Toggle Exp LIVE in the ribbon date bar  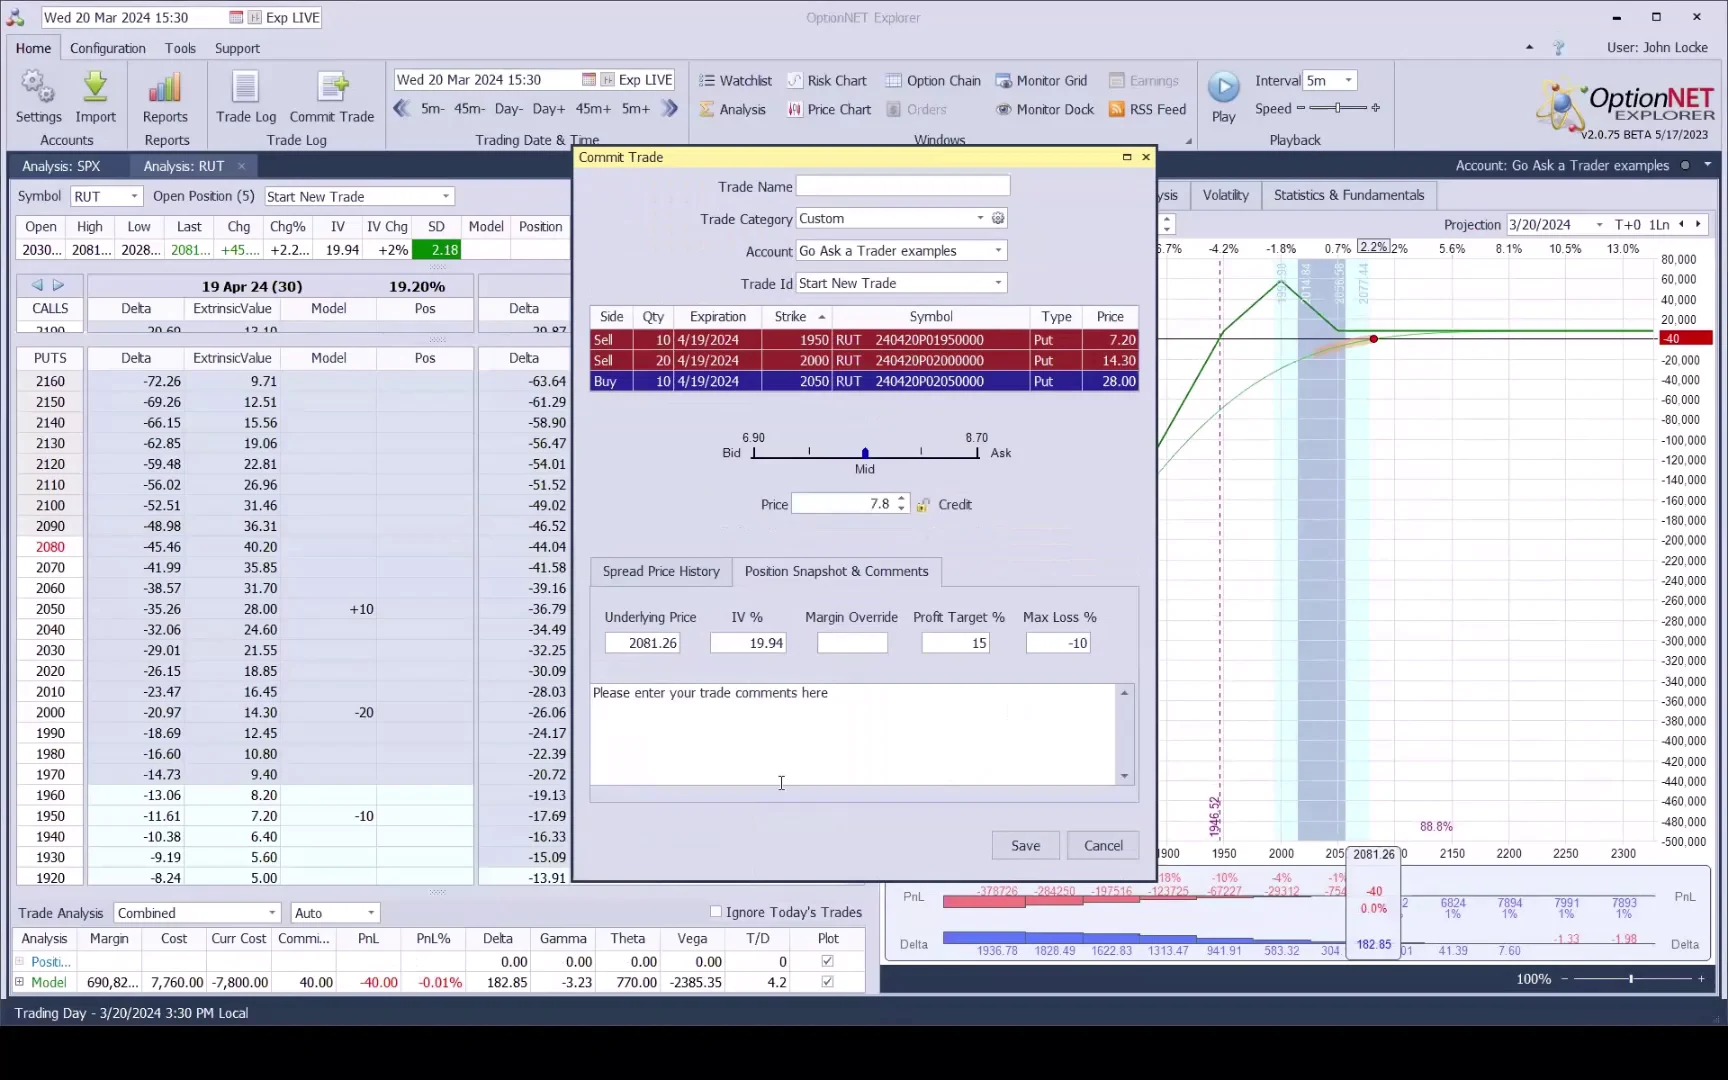click(x=637, y=80)
